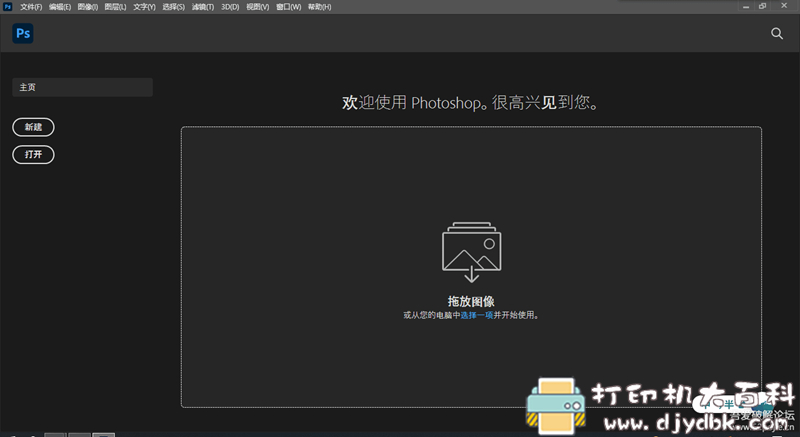
Task: Open the 编辑(E) menu
Action: (x=60, y=7)
